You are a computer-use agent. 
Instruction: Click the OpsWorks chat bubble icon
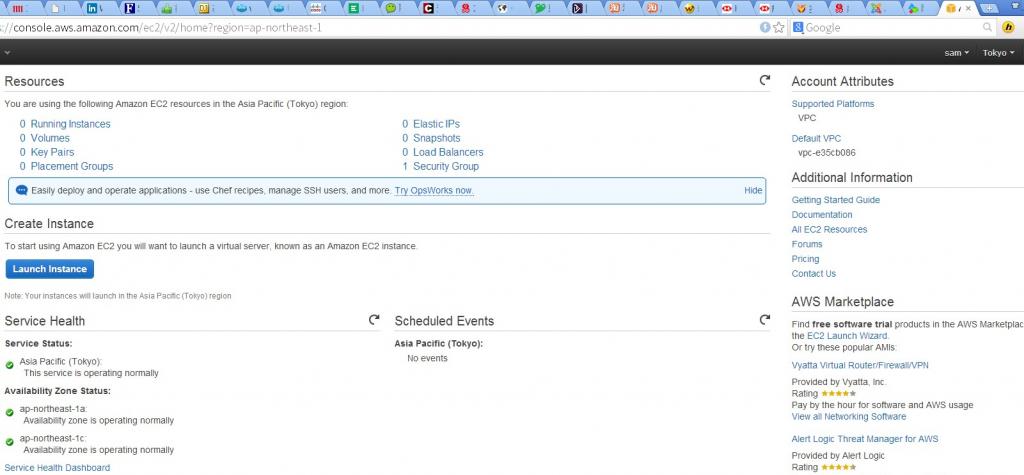(x=22, y=190)
